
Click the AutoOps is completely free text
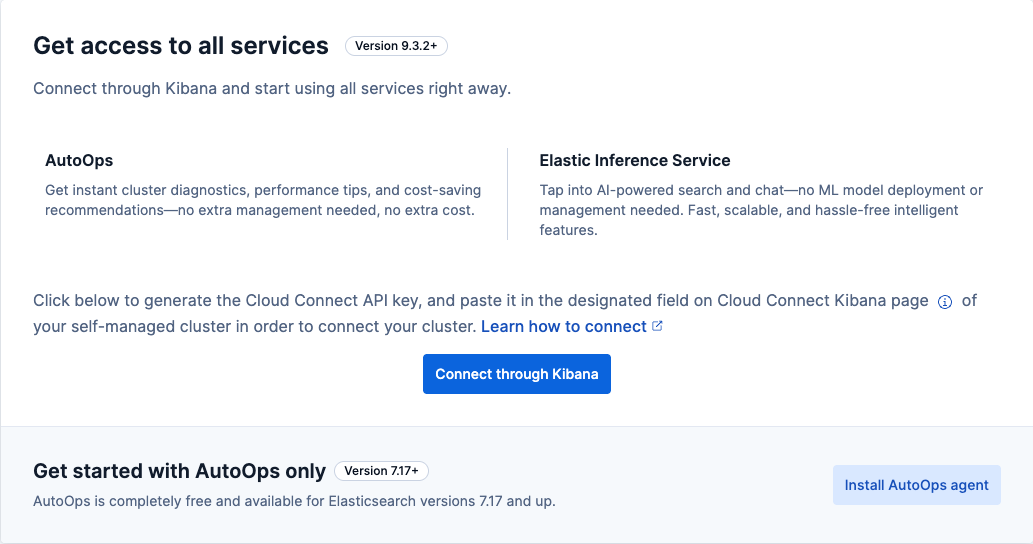click(294, 501)
